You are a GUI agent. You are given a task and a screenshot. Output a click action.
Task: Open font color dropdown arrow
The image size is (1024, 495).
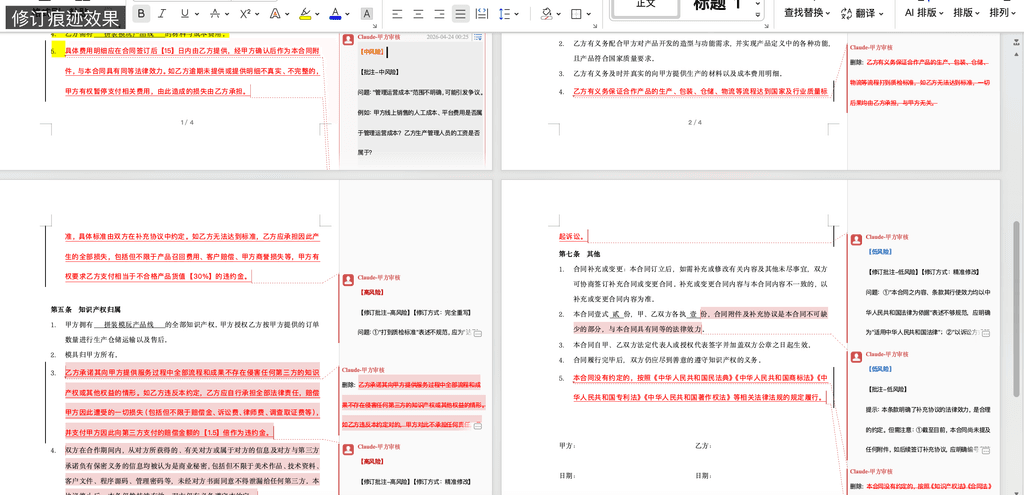coord(349,14)
